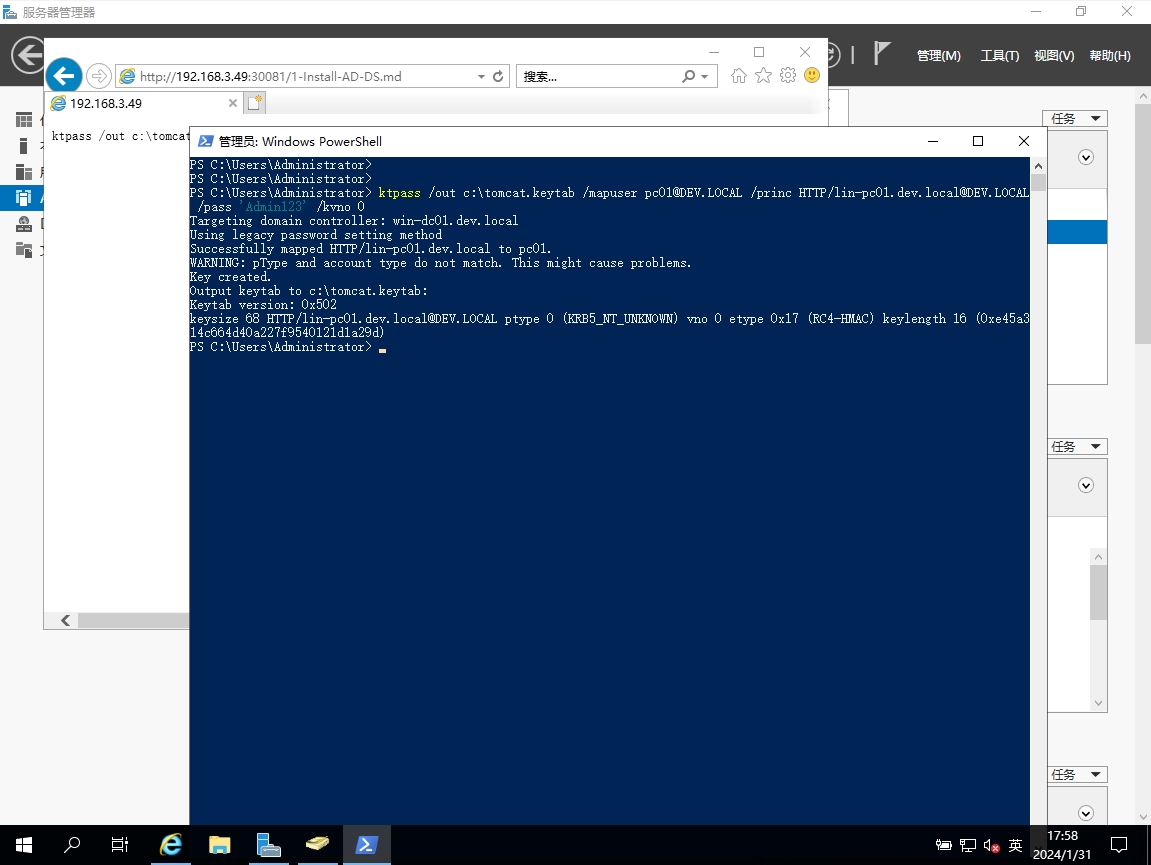This screenshot has height=865, width=1151.
Task: Open the top 任务 dropdown
Action: (x=1075, y=118)
